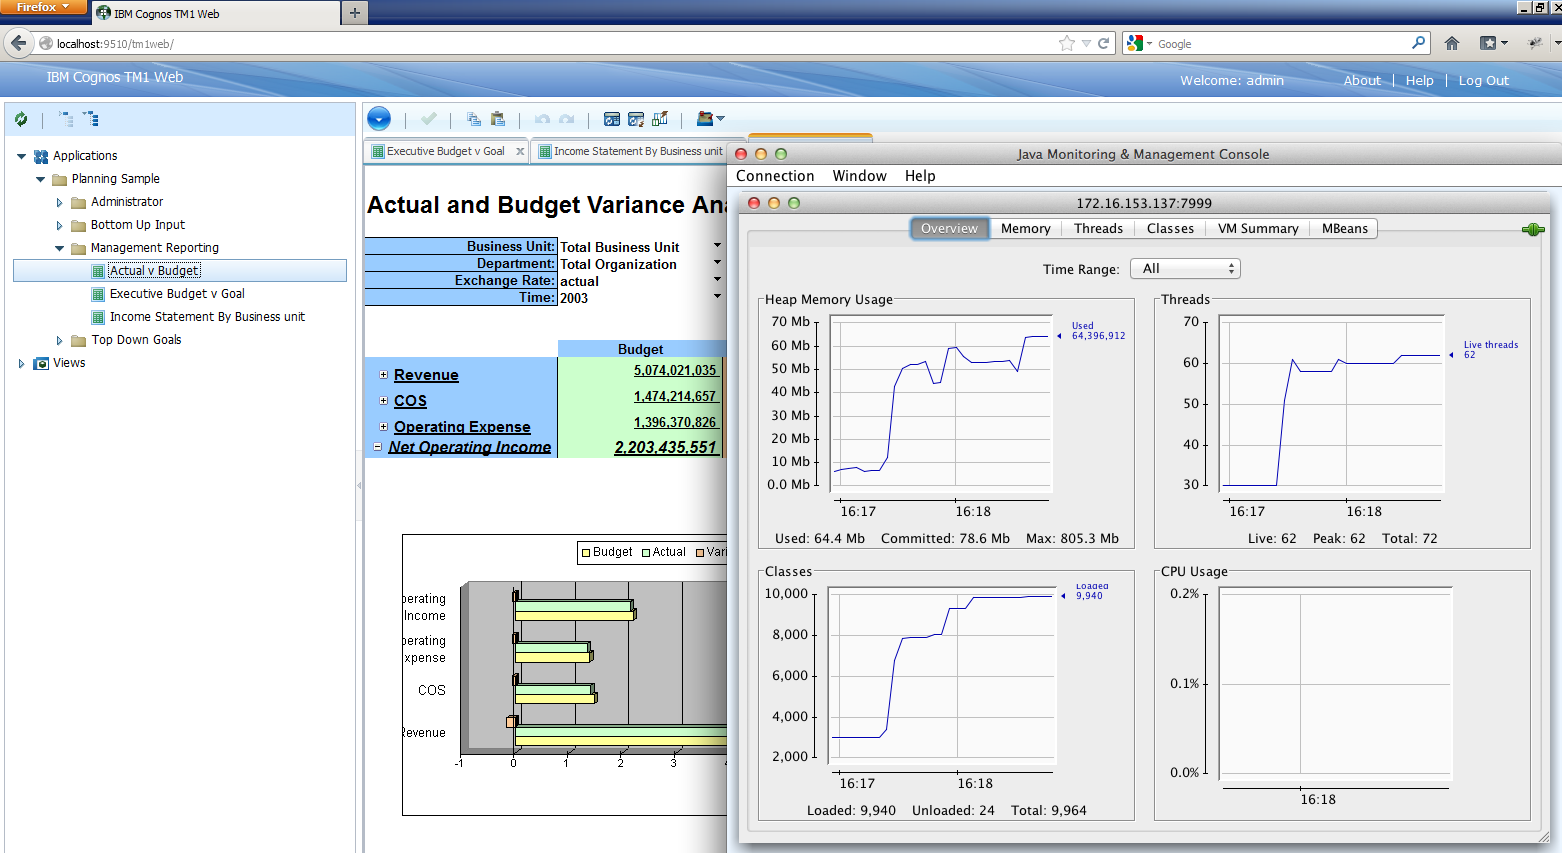Click the Recalculate icon in websheet toolbar
This screenshot has height=853, width=1562.
click(x=612, y=119)
